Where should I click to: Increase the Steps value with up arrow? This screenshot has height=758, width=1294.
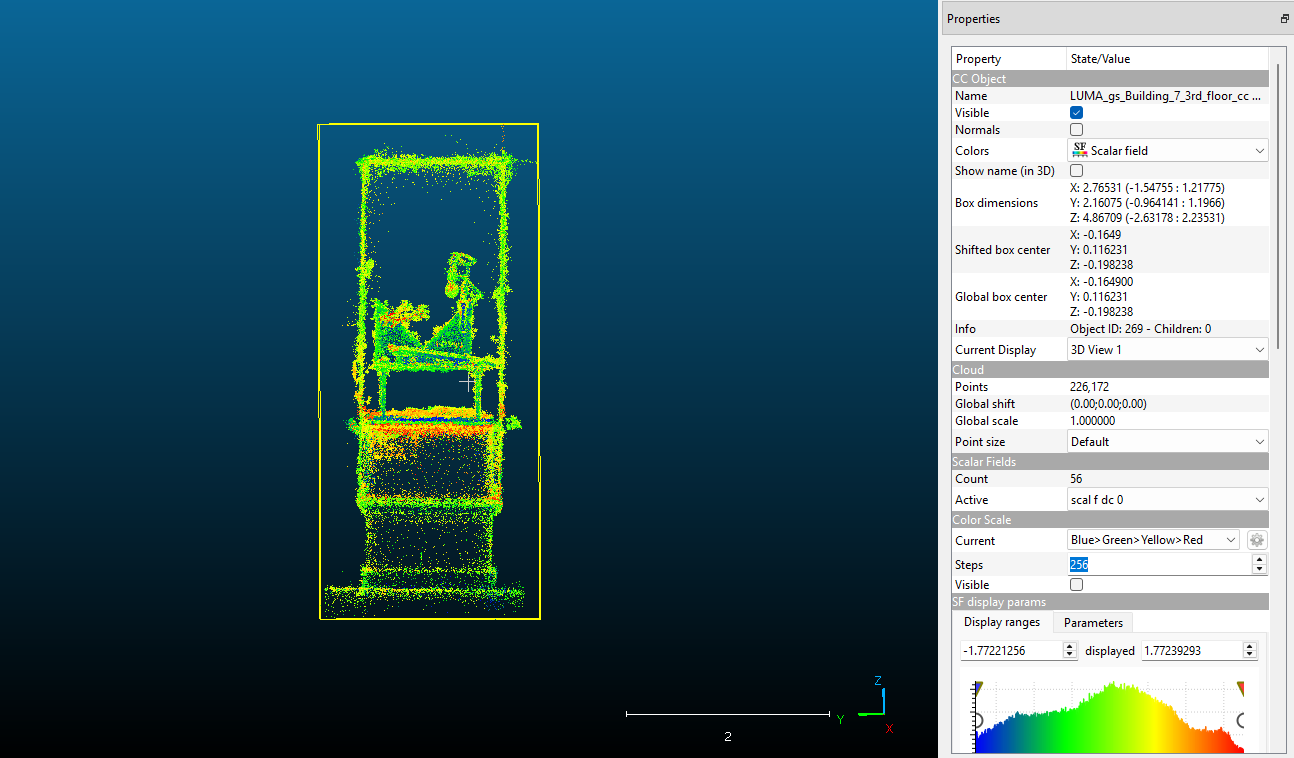[1260, 560]
